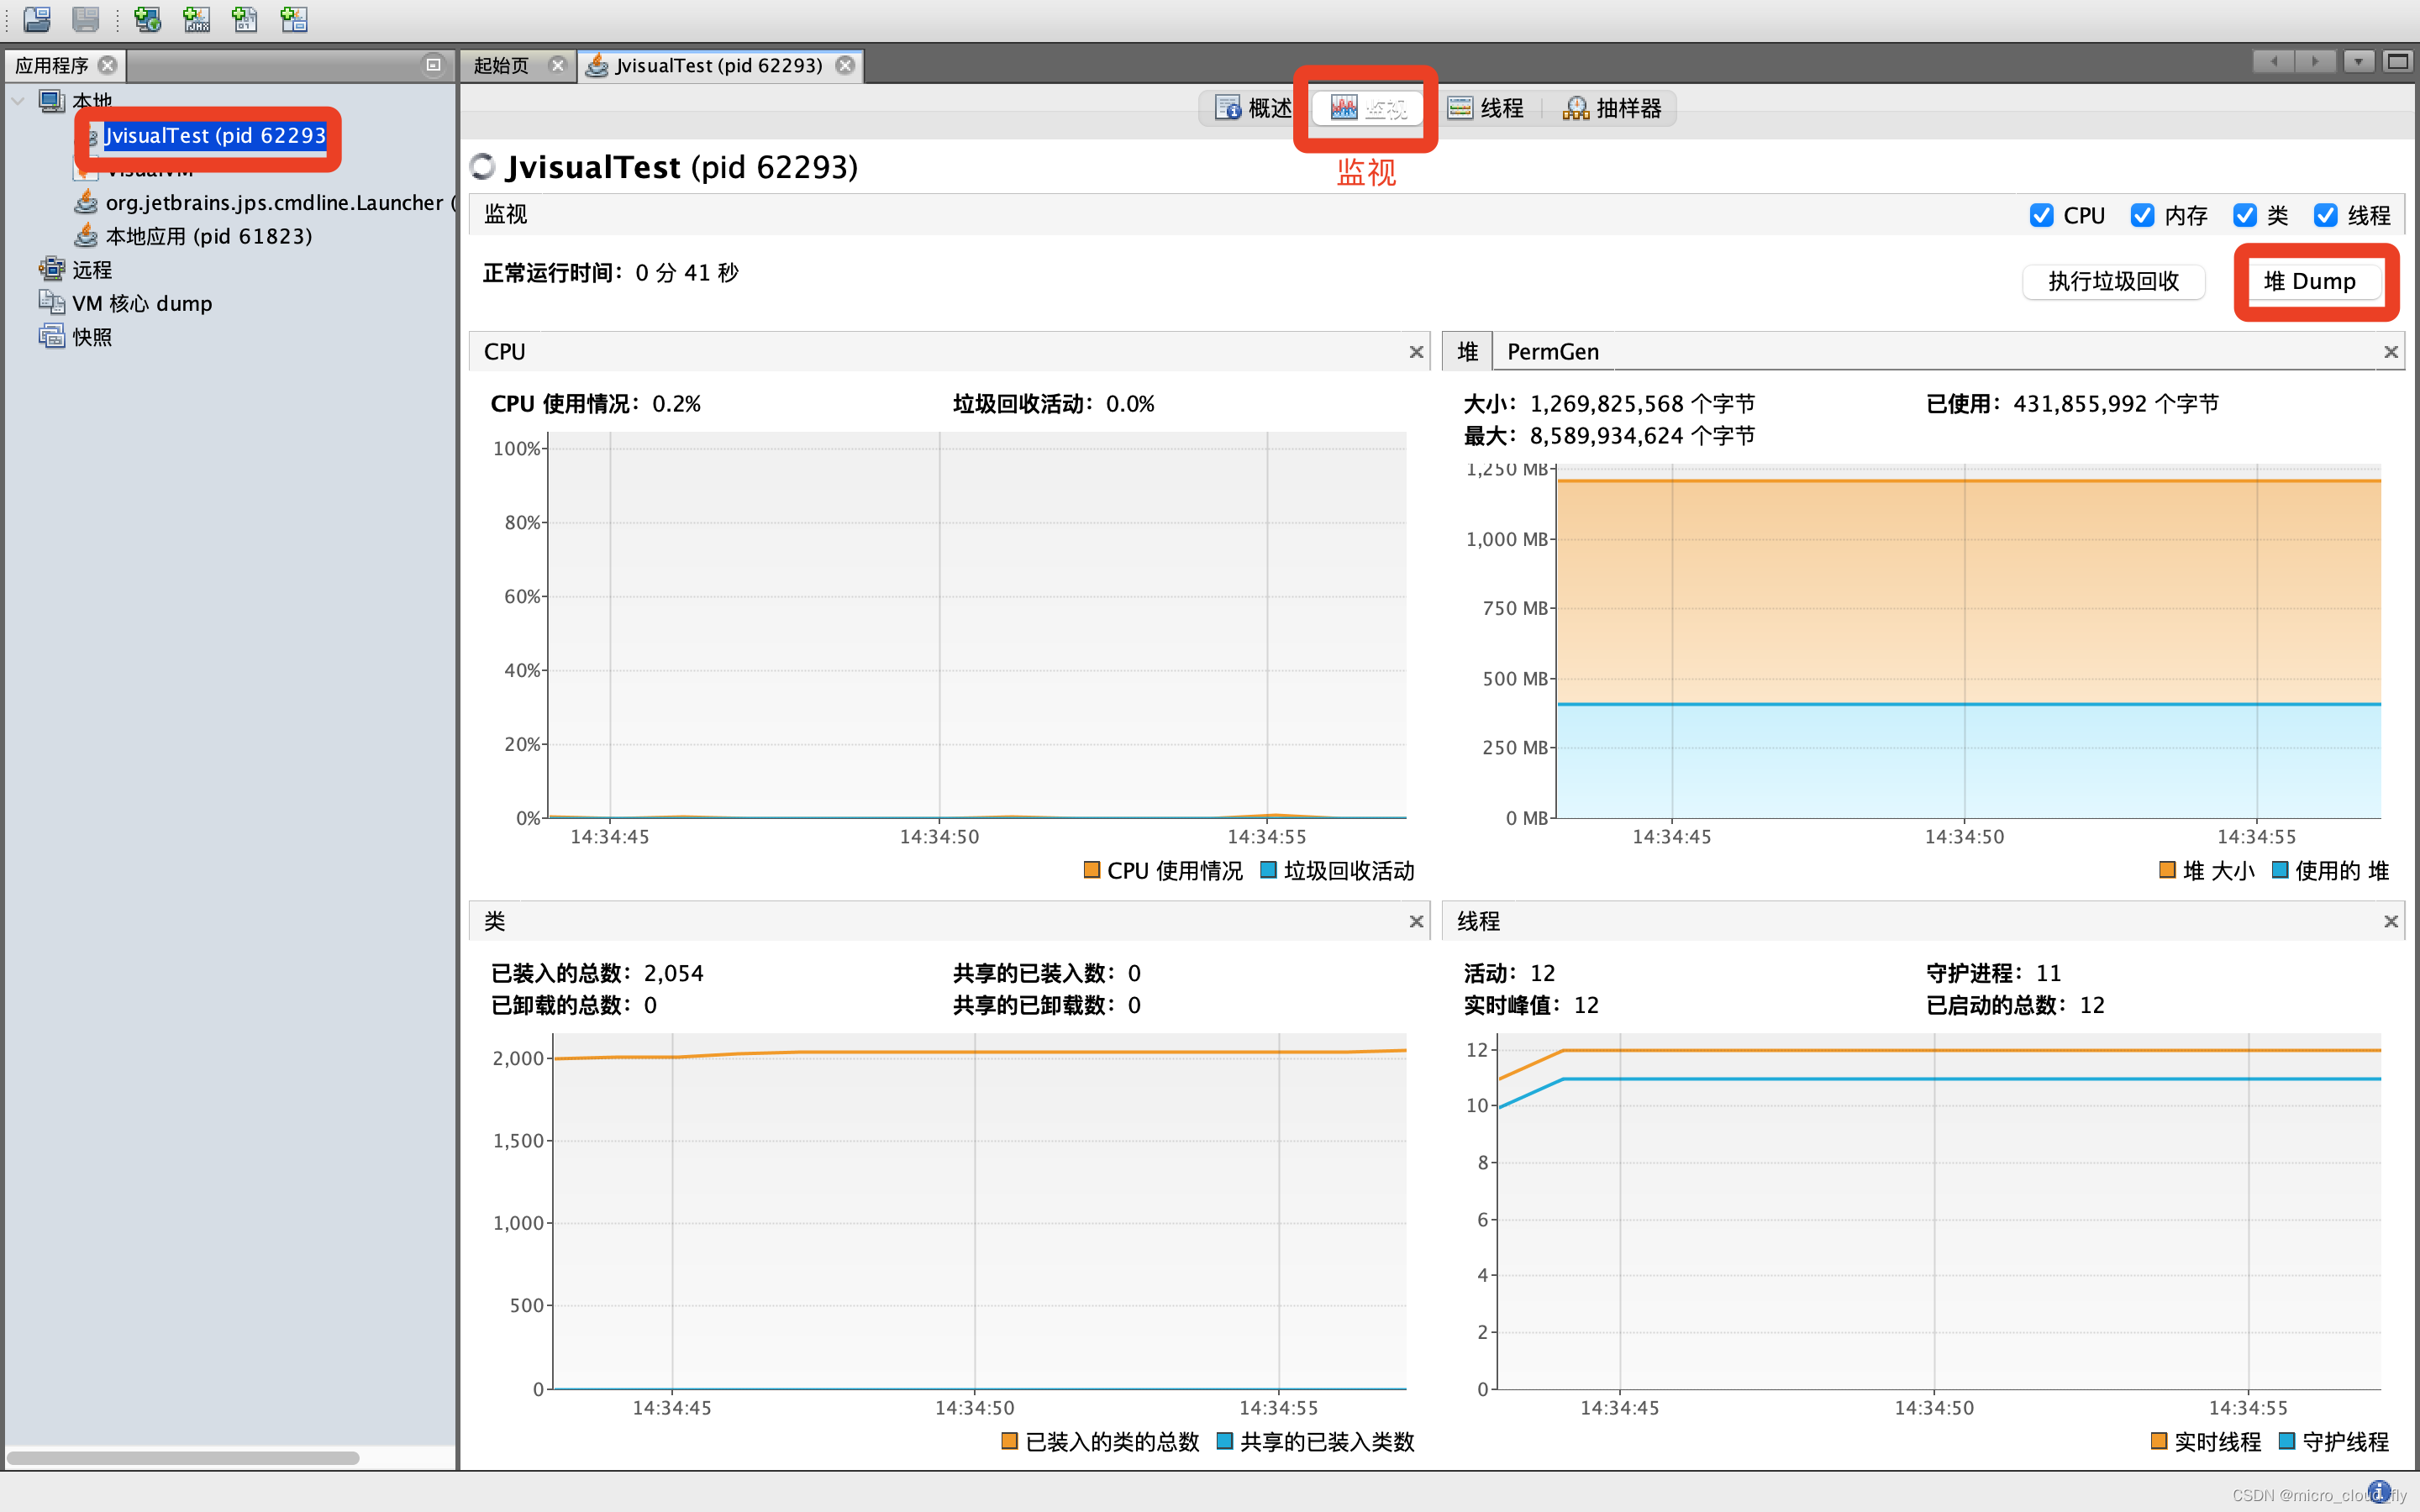Viewport: 2420px width, 1512px height.
Task: Uncheck the 类 graph checkbox
Action: pos(2245,215)
